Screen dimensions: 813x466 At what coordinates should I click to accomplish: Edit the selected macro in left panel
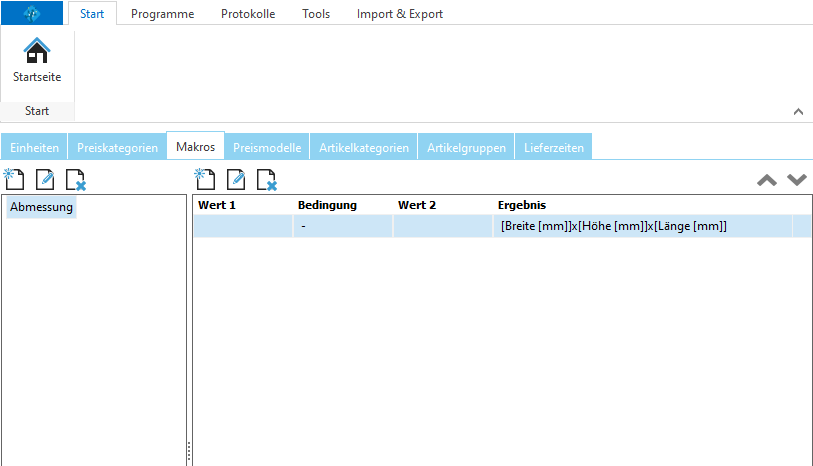point(45,180)
